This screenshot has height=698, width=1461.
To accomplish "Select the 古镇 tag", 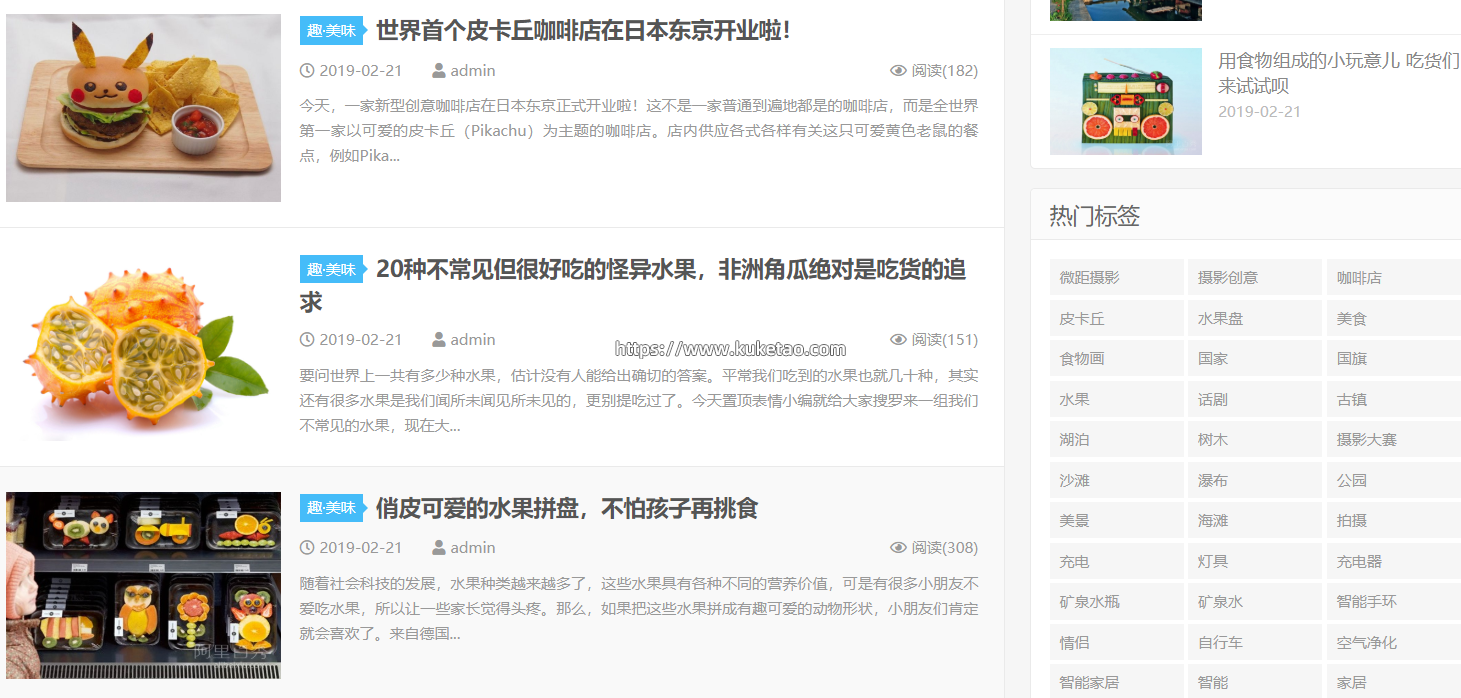I will point(1394,399).
